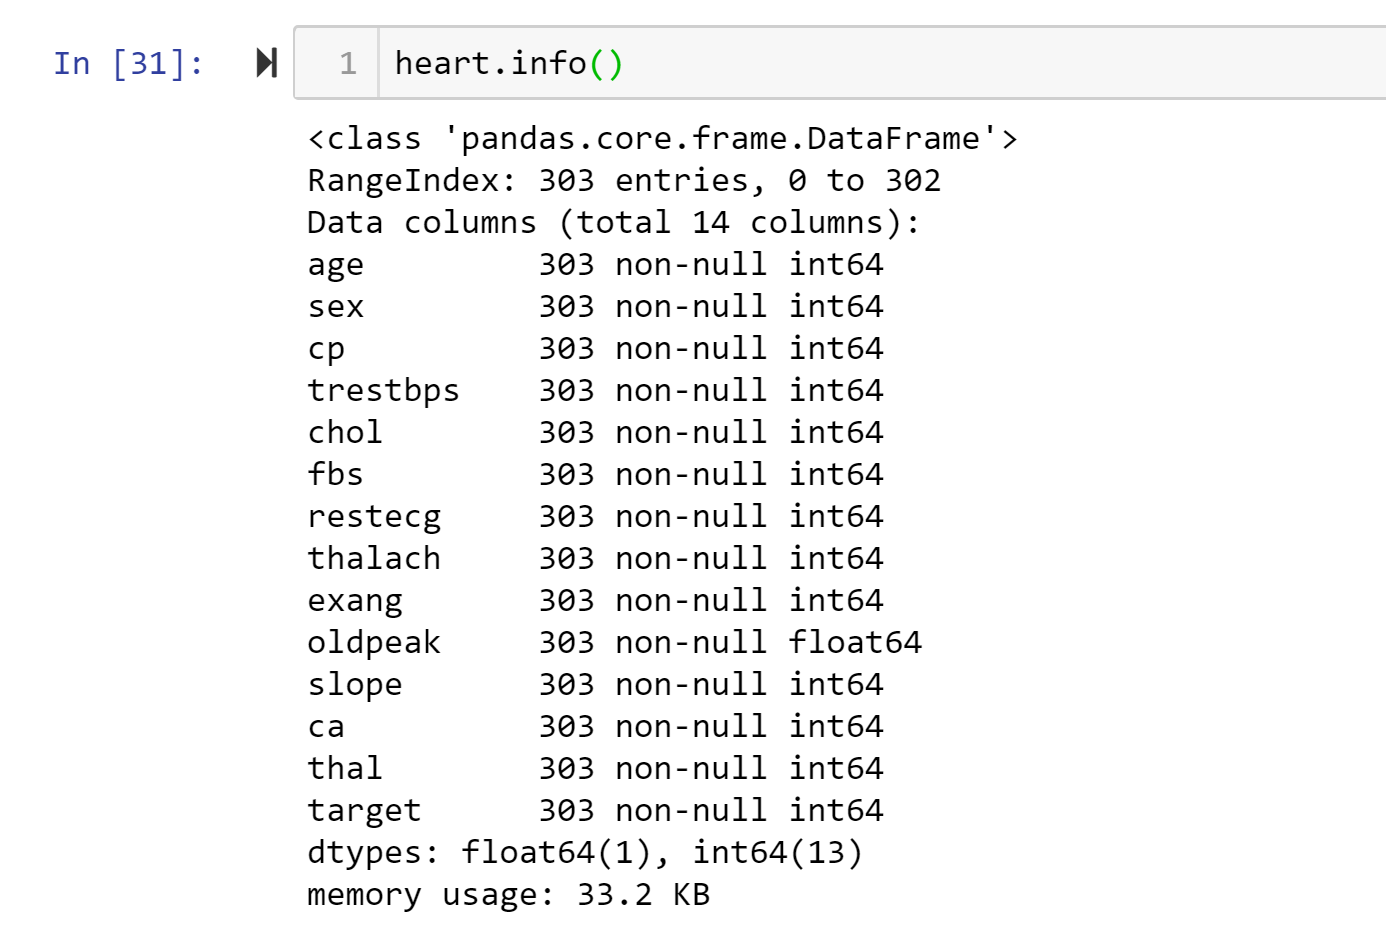
Task: Click the trestbps column name in output
Action: (381, 390)
